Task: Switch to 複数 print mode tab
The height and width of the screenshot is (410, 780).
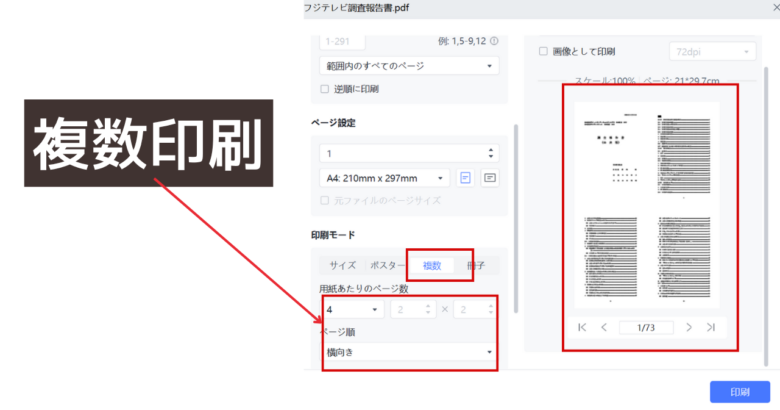Action: tap(432, 266)
